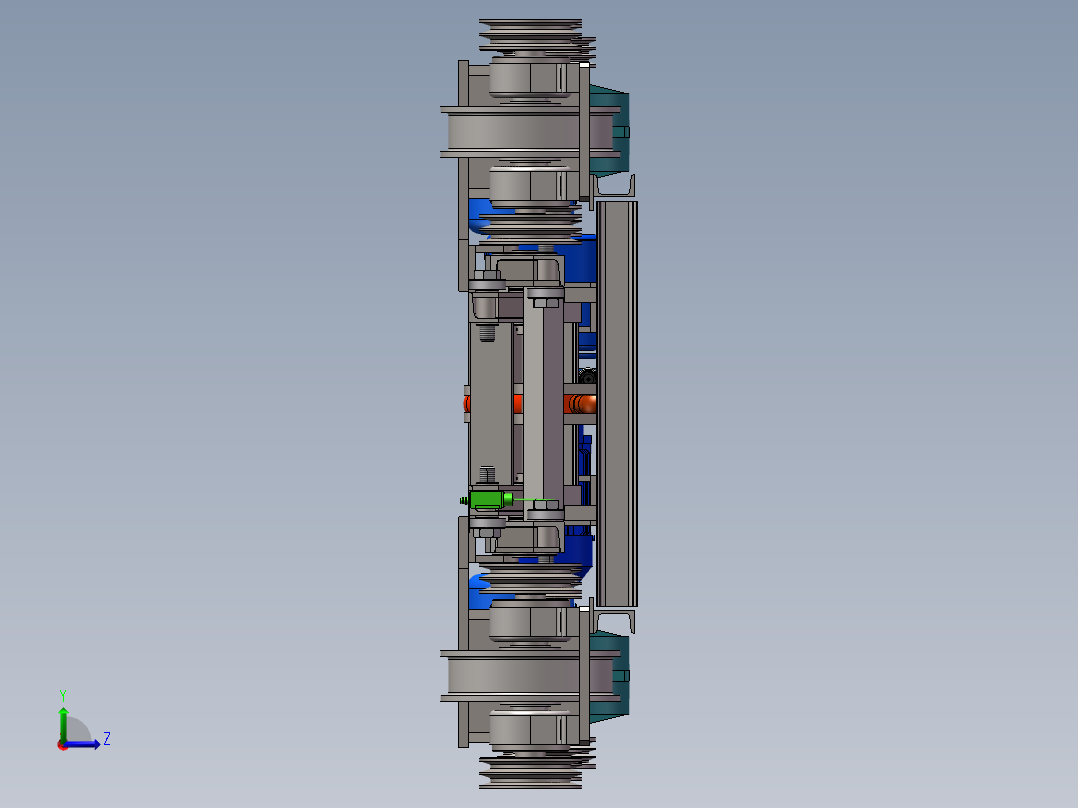The width and height of the screenshot is (1078, 808).
Task: Select the small black sprocket gear
Action: (587, 377)
